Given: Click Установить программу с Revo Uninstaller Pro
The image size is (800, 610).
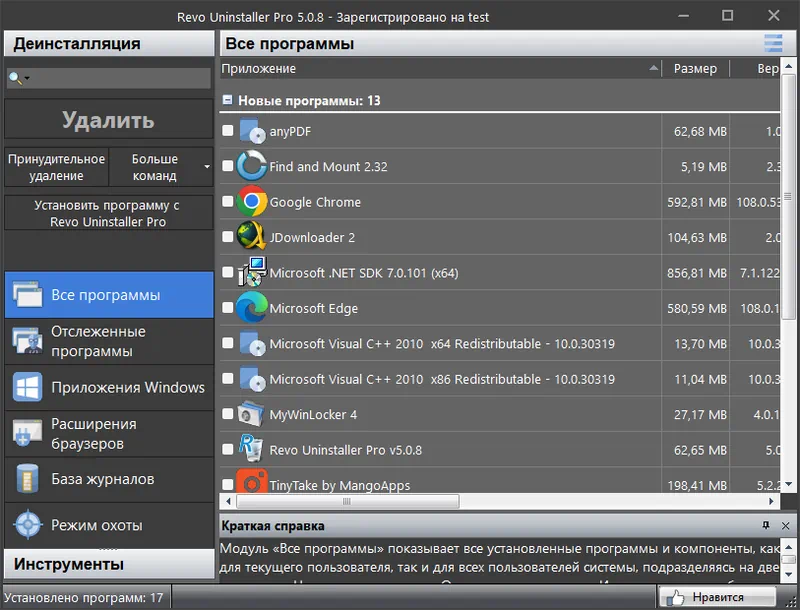Looking at the screenshot, I should click(x=109, y=213).
